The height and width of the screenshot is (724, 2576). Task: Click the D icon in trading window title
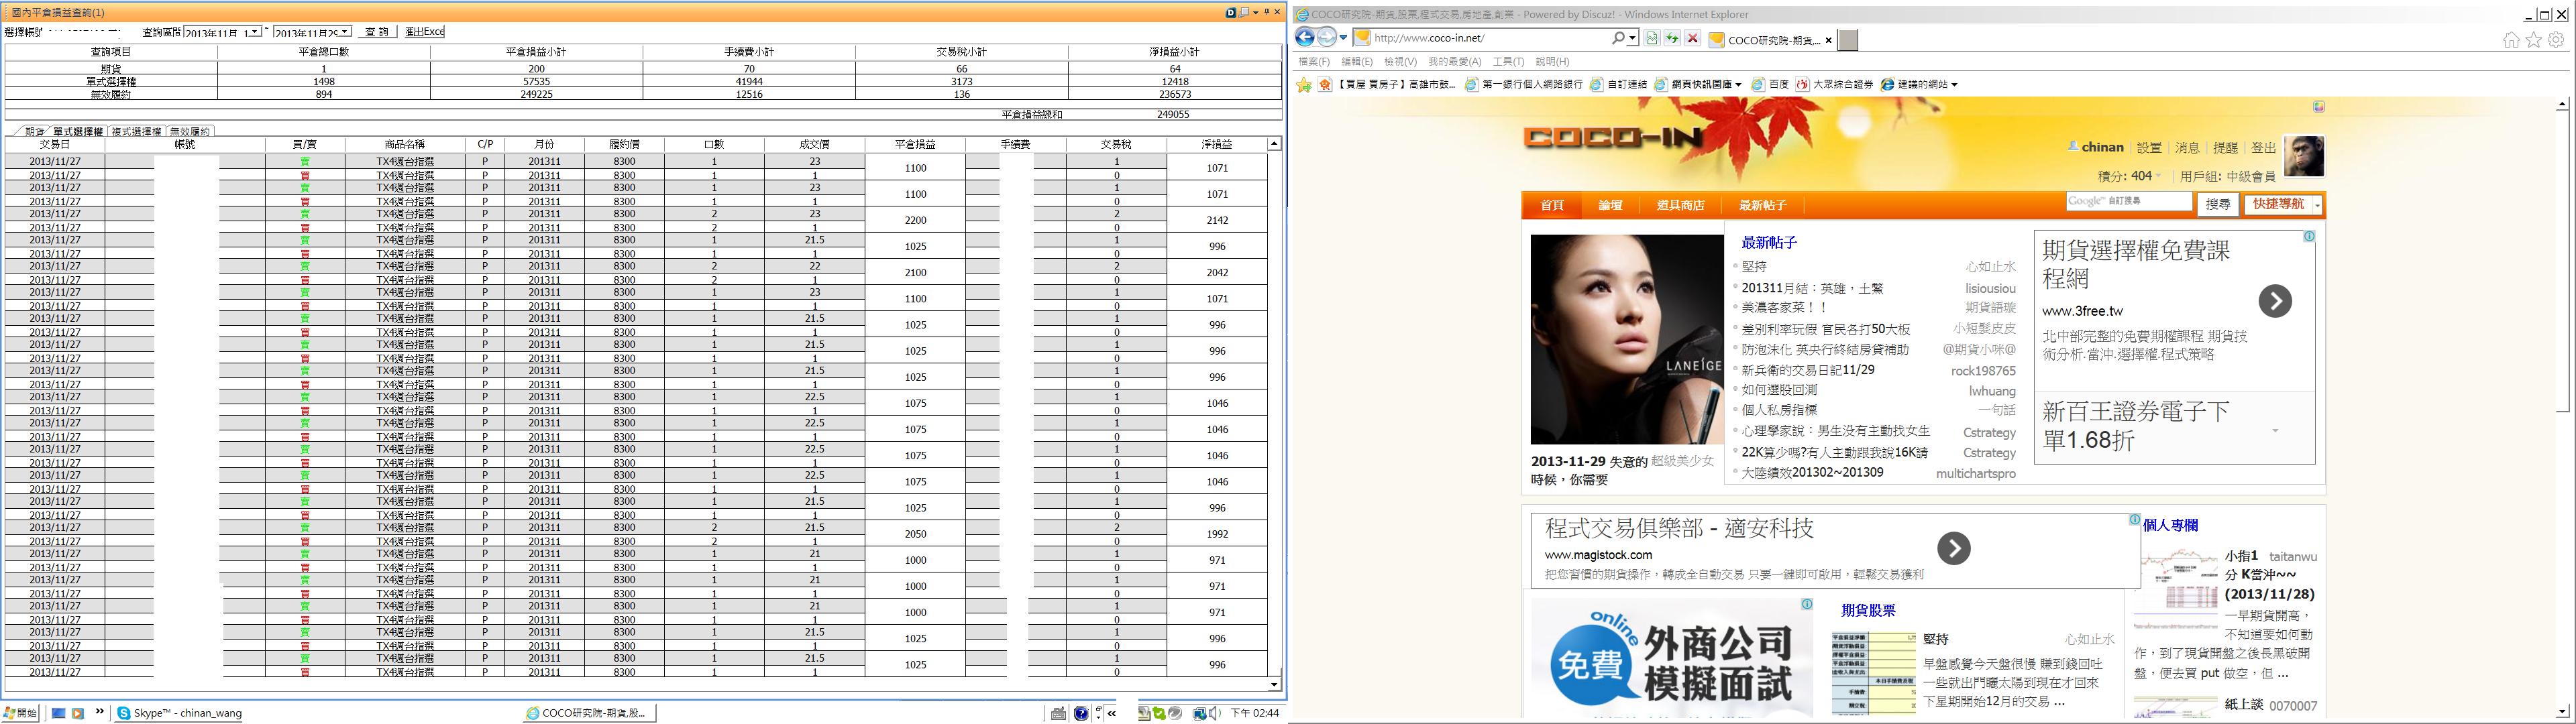(x=1231, y=12)
